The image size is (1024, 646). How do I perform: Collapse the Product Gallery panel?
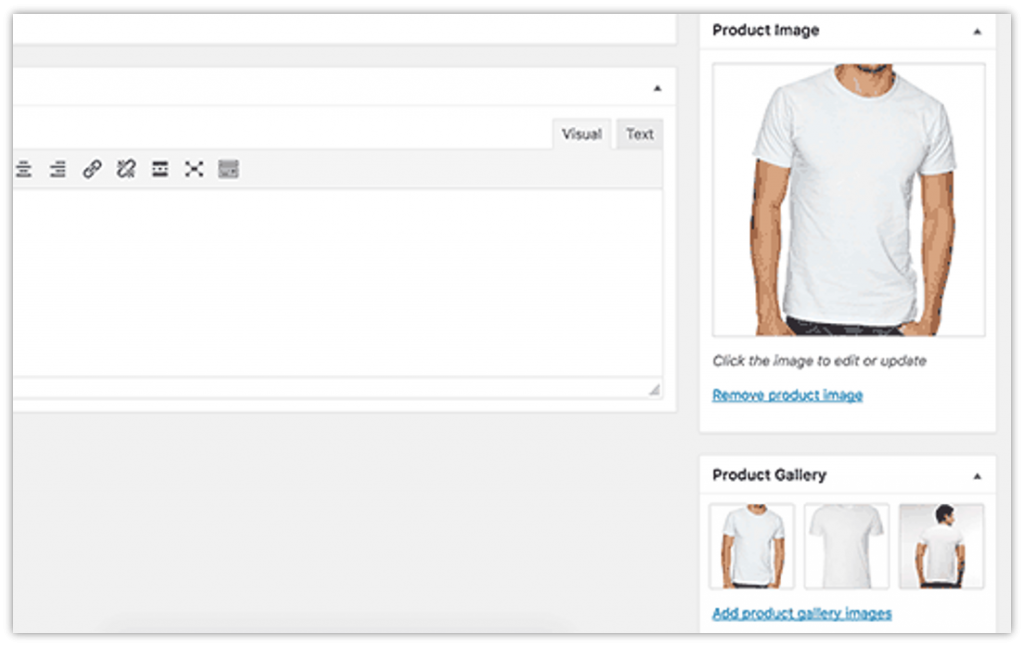pyautogui.click(x=977, y=475)
